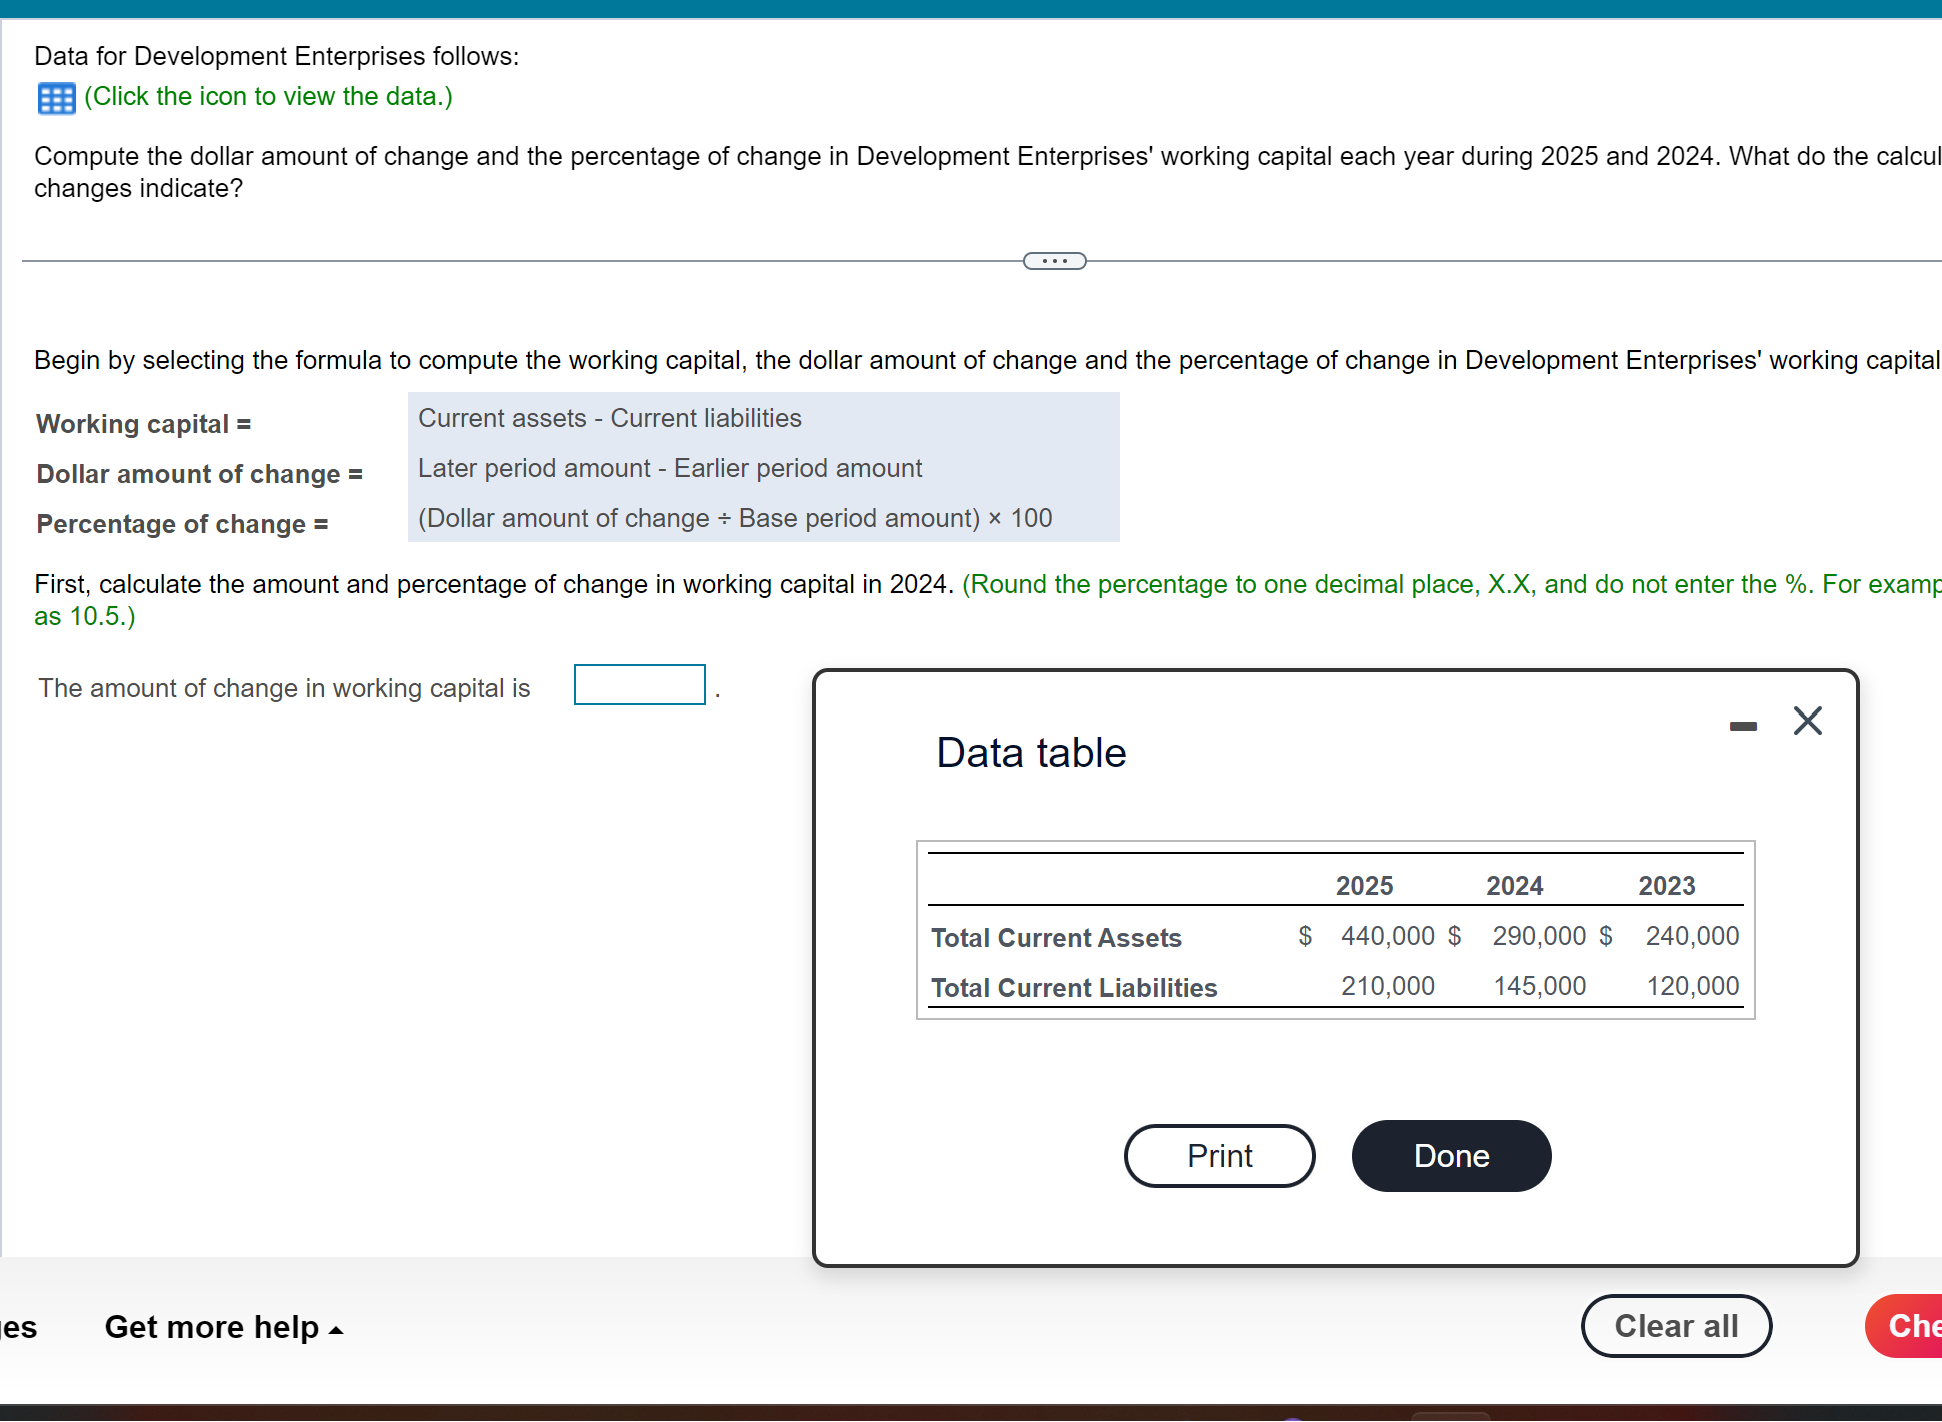Viewport: 1942px width, 1422px height.
Task: Open the Get more help menu
Action: tap(223, 1327)
